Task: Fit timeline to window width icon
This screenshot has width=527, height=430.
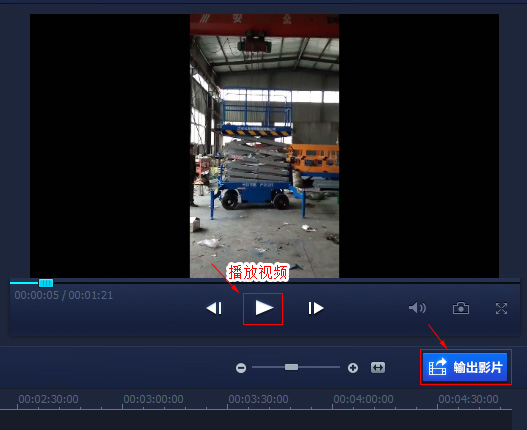Action: tap(378, 367)
